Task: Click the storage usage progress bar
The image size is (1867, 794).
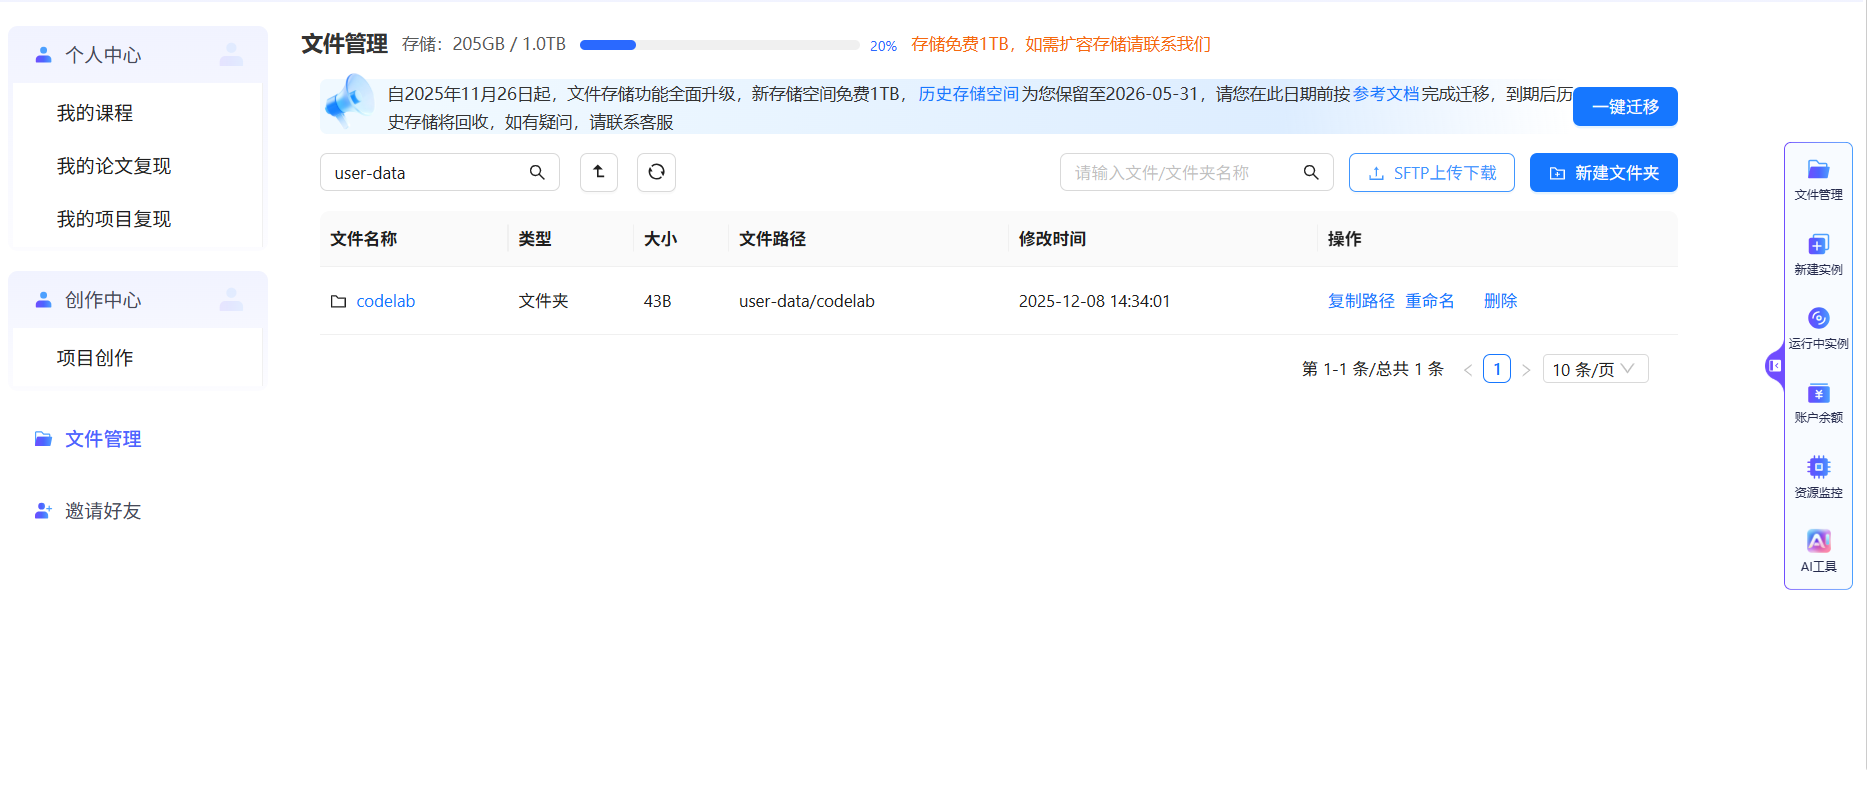Action: tap(719, 45)
